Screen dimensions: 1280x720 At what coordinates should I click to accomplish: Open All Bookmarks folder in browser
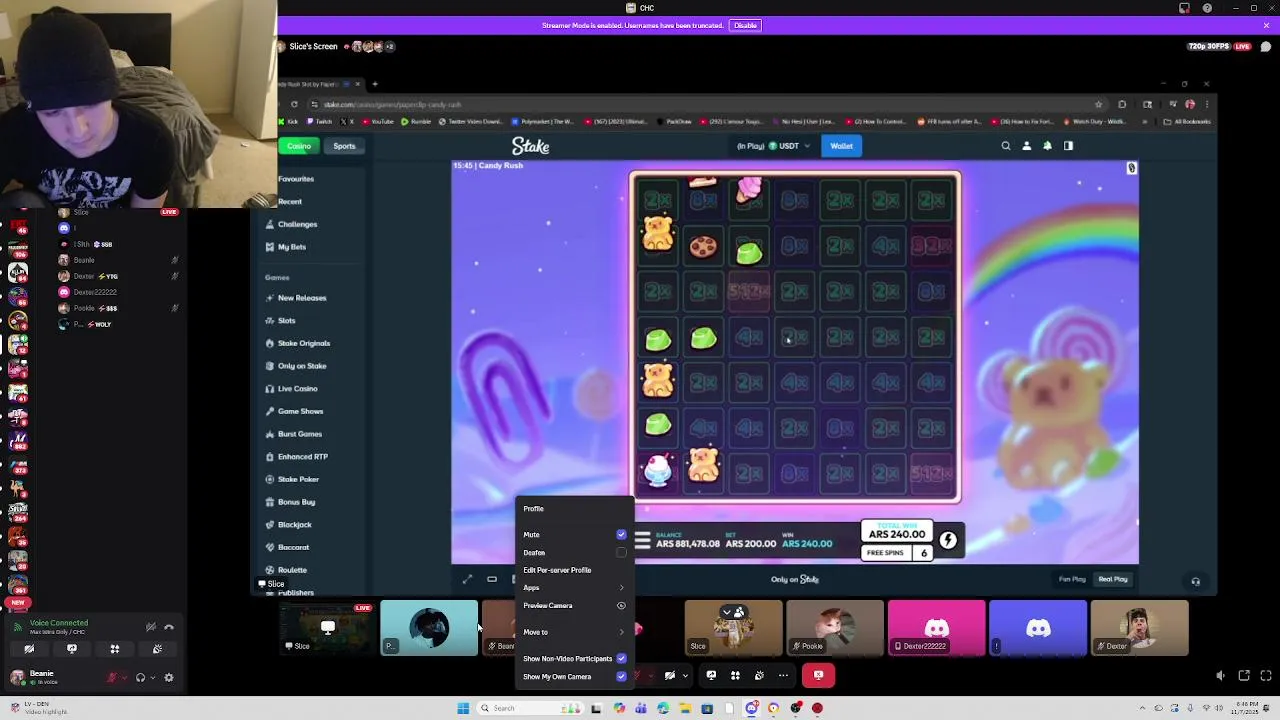[1187, 121]
